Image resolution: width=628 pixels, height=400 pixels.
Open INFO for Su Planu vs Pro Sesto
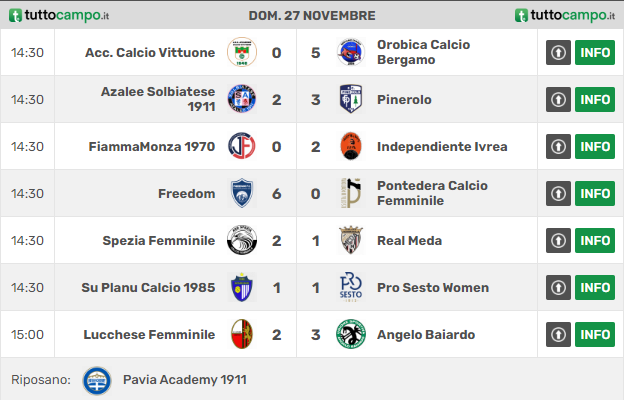tap(595, 287)
